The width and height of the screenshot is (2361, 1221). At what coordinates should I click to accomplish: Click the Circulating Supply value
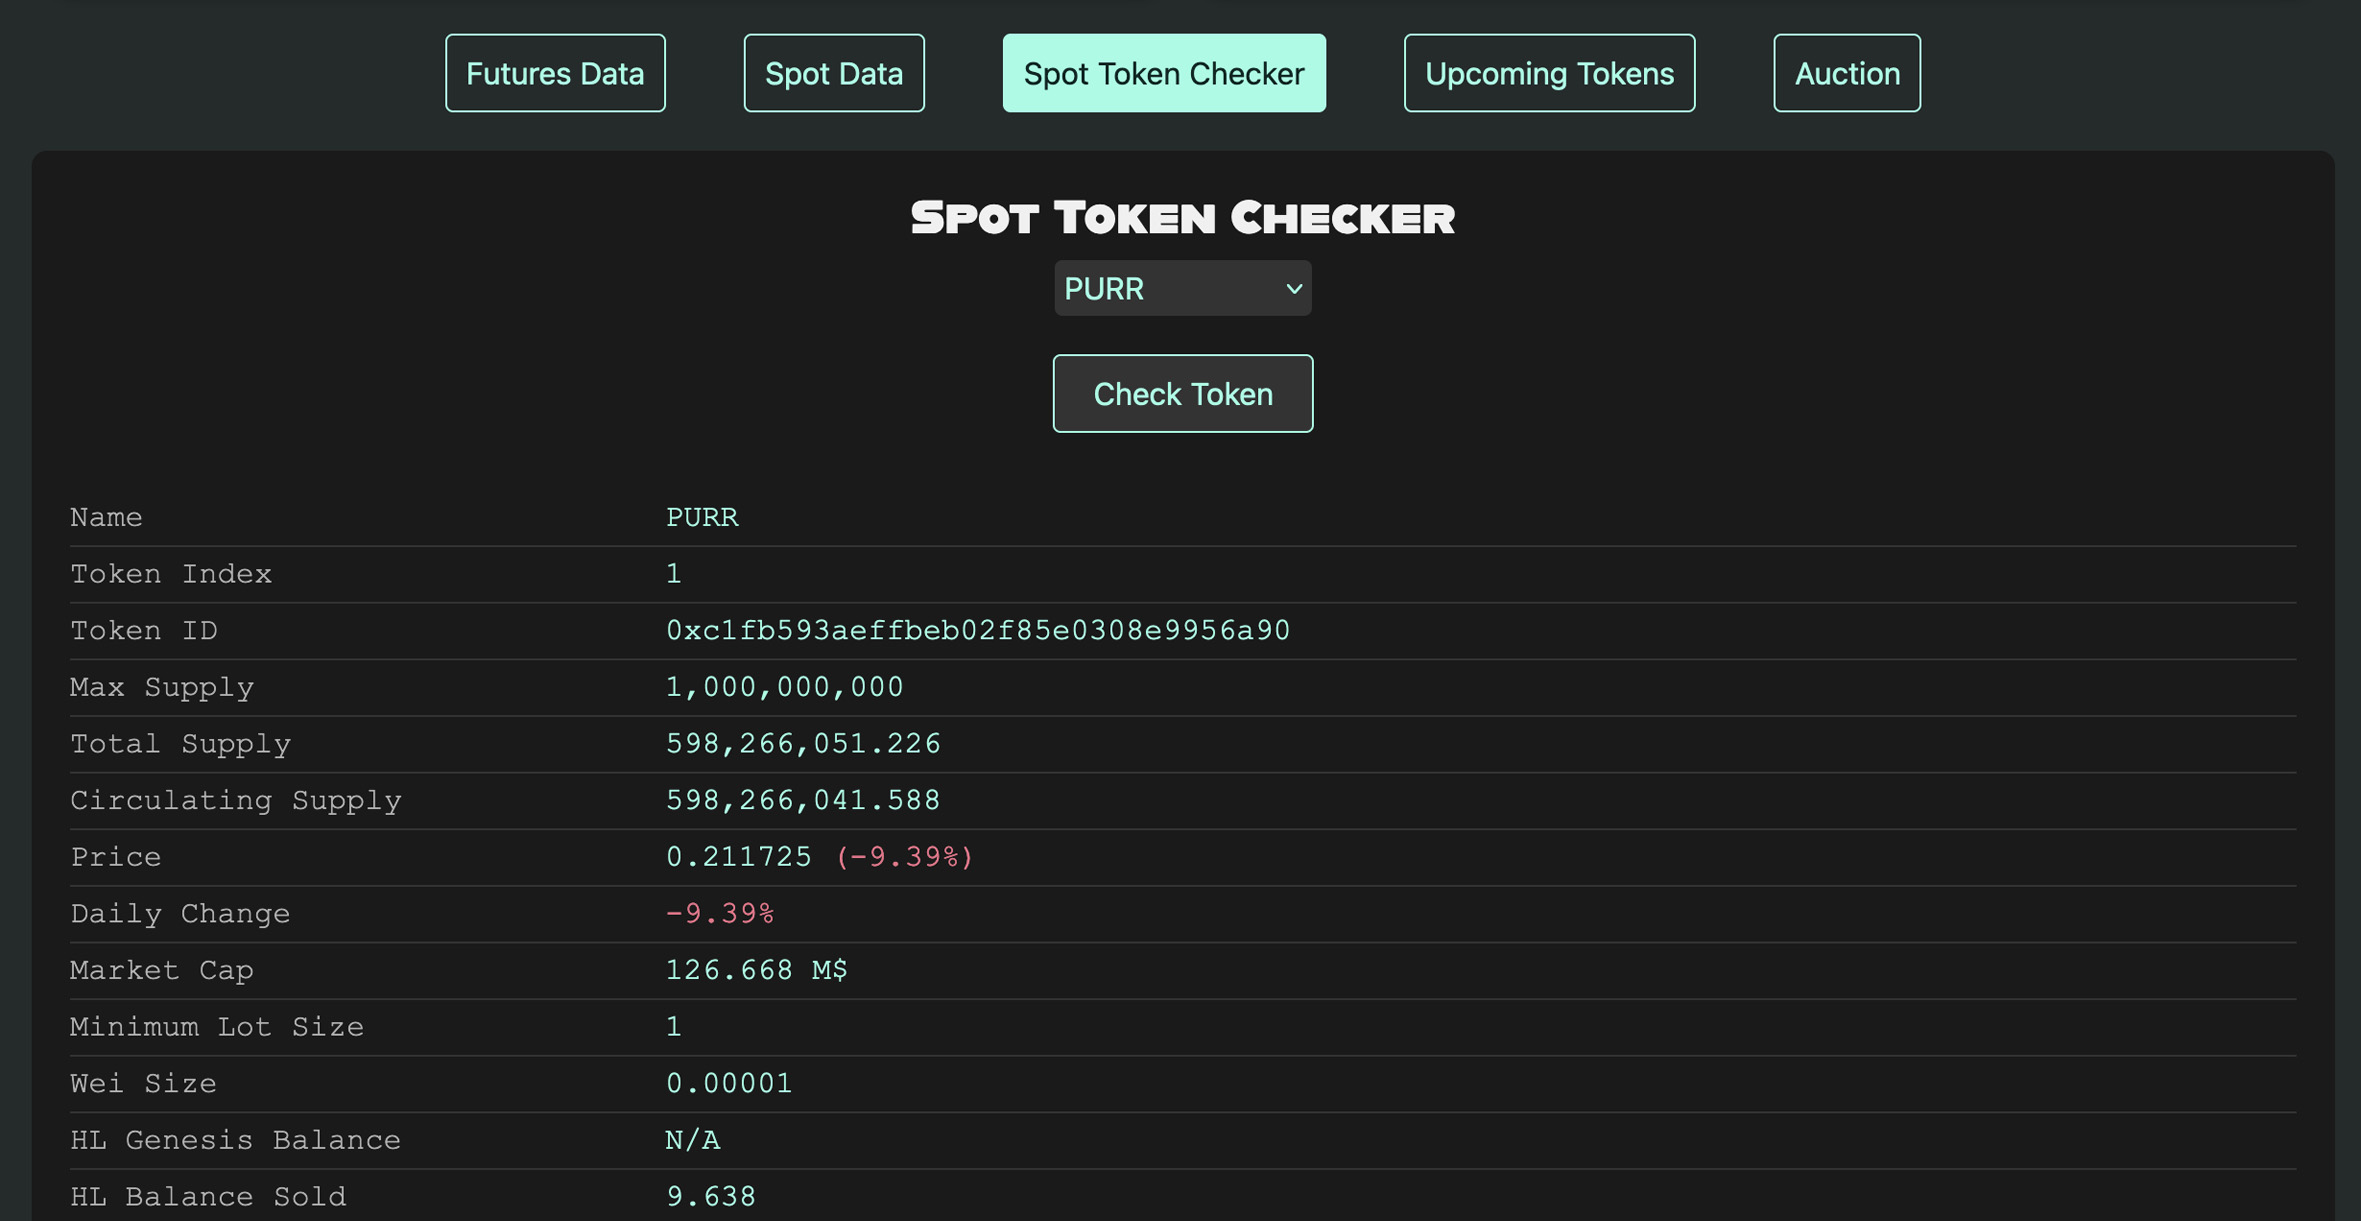point(803,800)
